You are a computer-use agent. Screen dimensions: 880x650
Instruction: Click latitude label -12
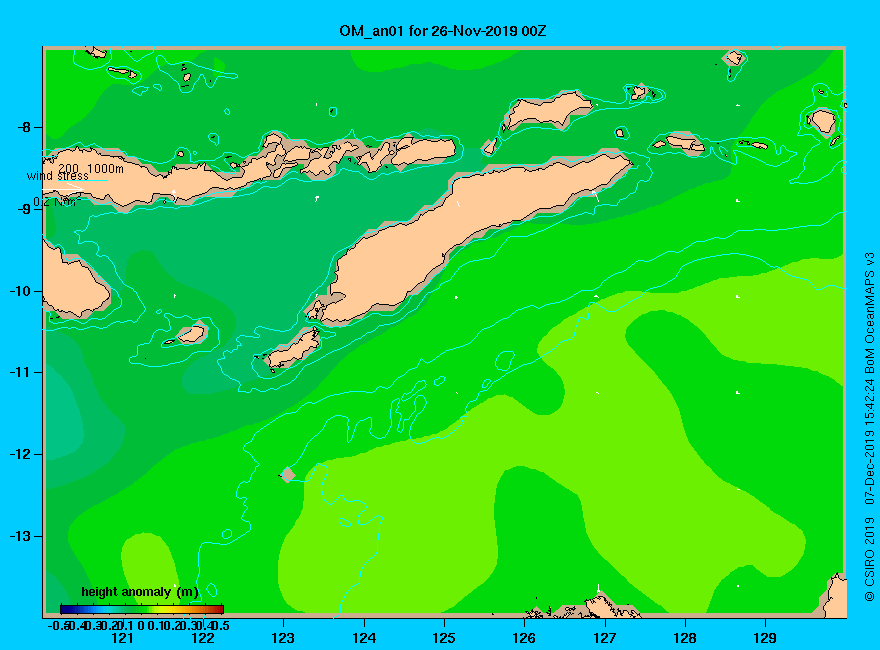(x=21, y=455)
